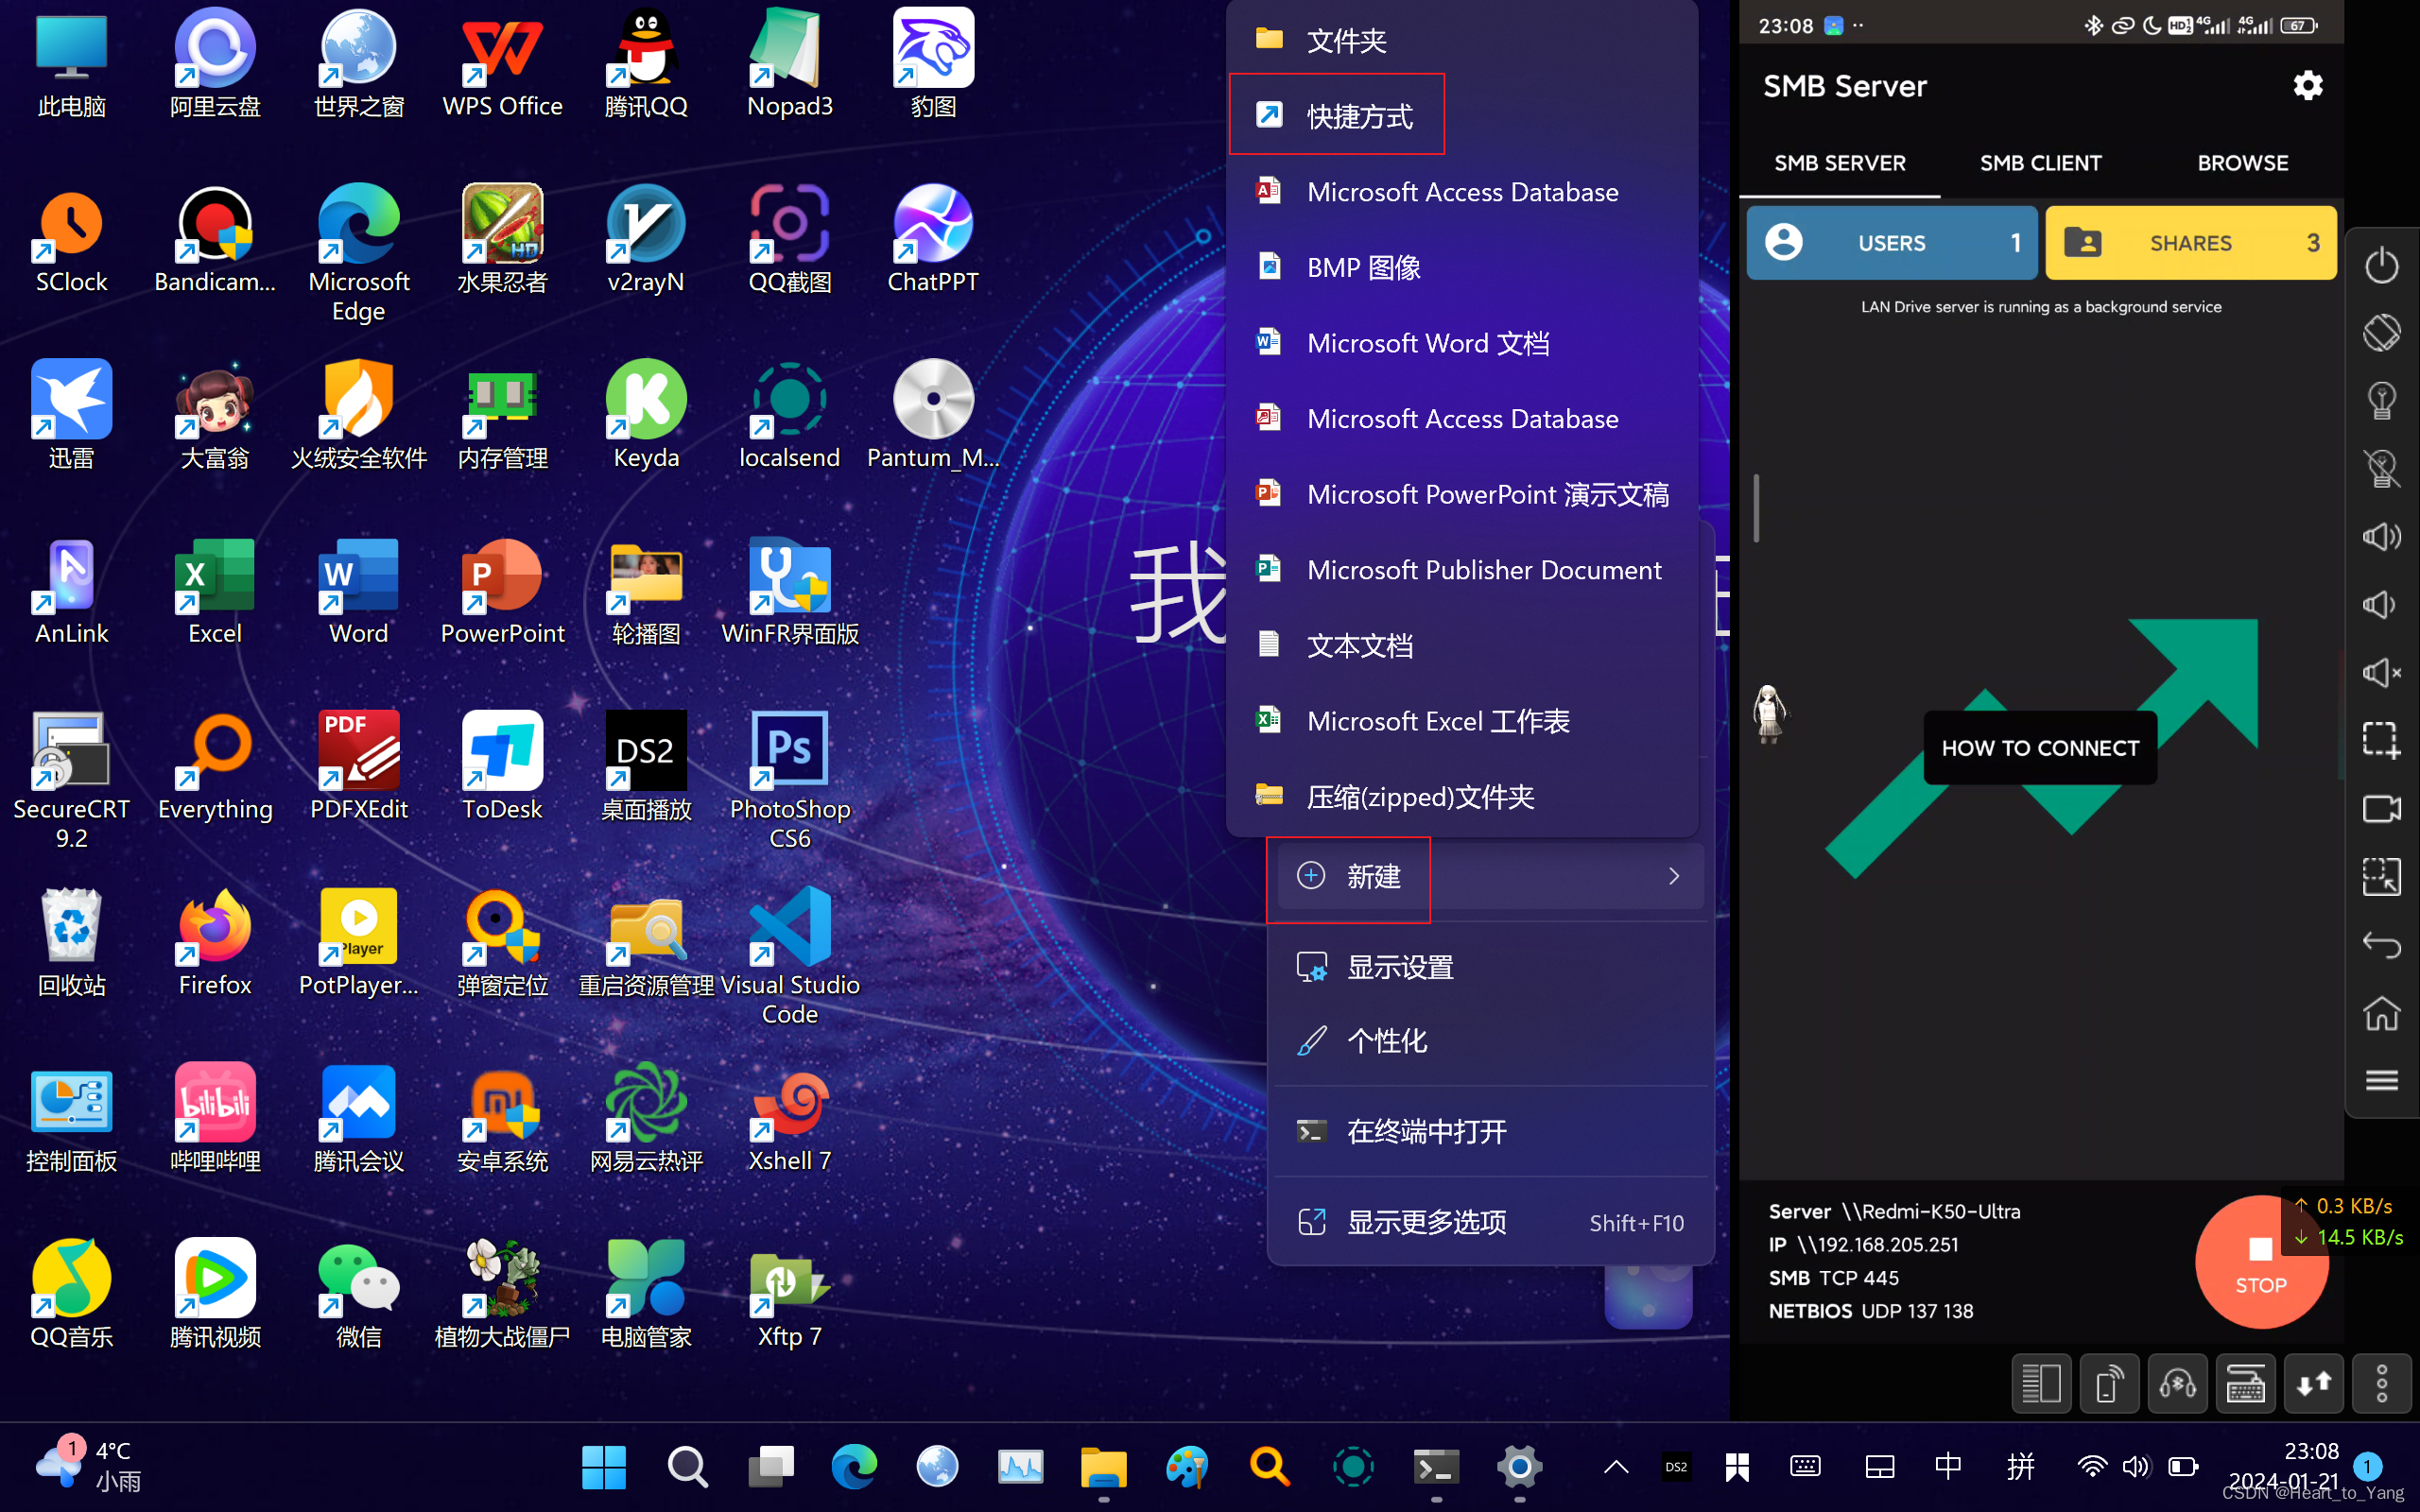This screenshot has height=1512, width=2420.
Task: Select Microsoft Word 文档 menu entry
Action: [1462, 343]
